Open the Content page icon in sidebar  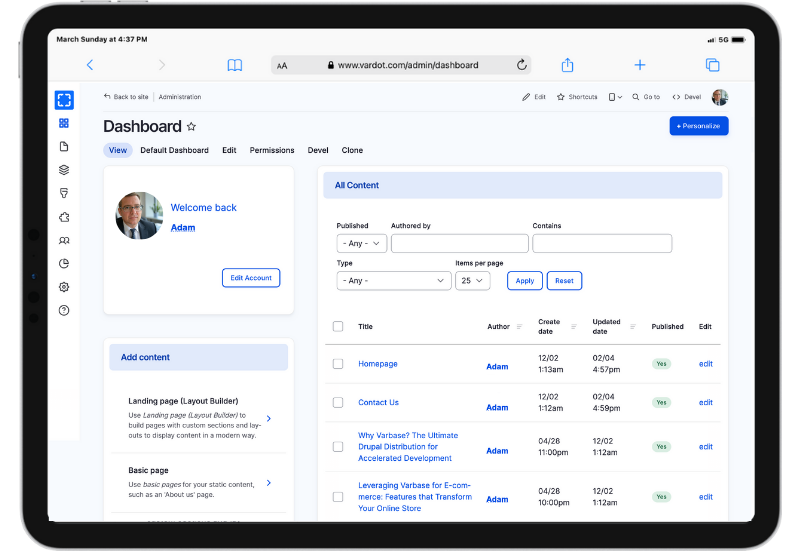tap(64, 146)
